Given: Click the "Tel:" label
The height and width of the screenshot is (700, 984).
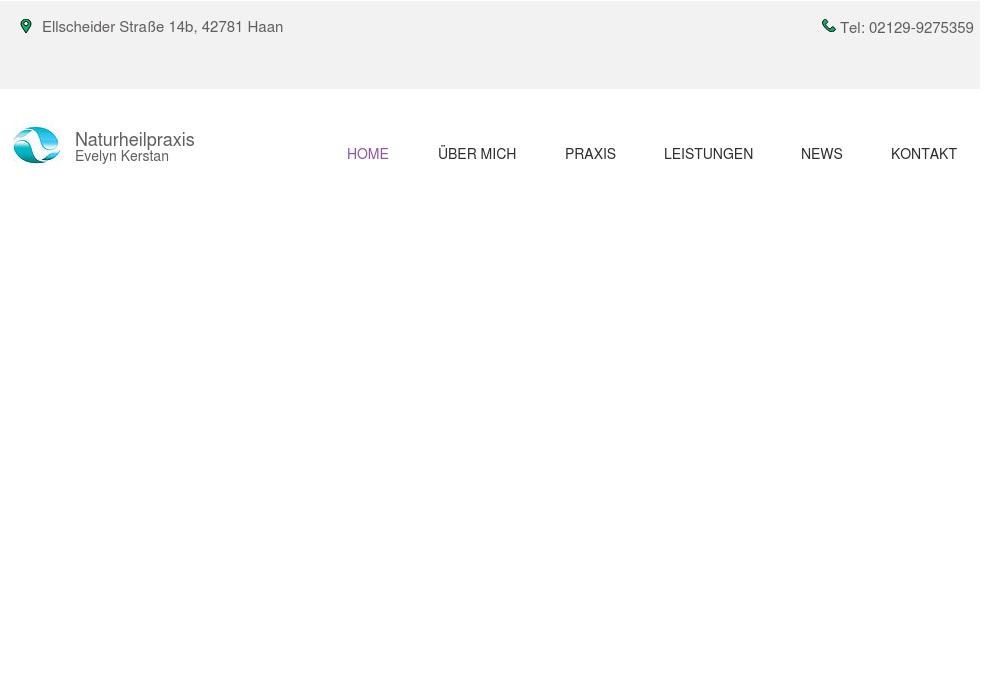Looking at the screenshot, I should point(852,28).
